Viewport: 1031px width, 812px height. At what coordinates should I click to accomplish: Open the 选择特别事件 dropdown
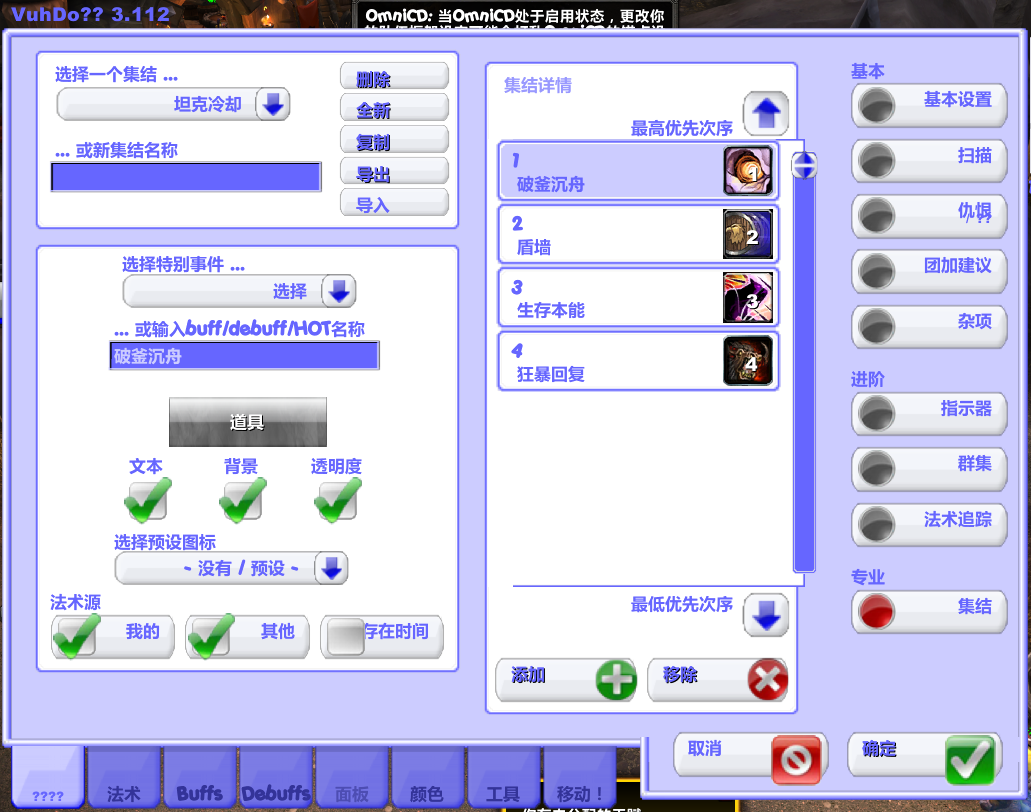[x=338, y=290]
